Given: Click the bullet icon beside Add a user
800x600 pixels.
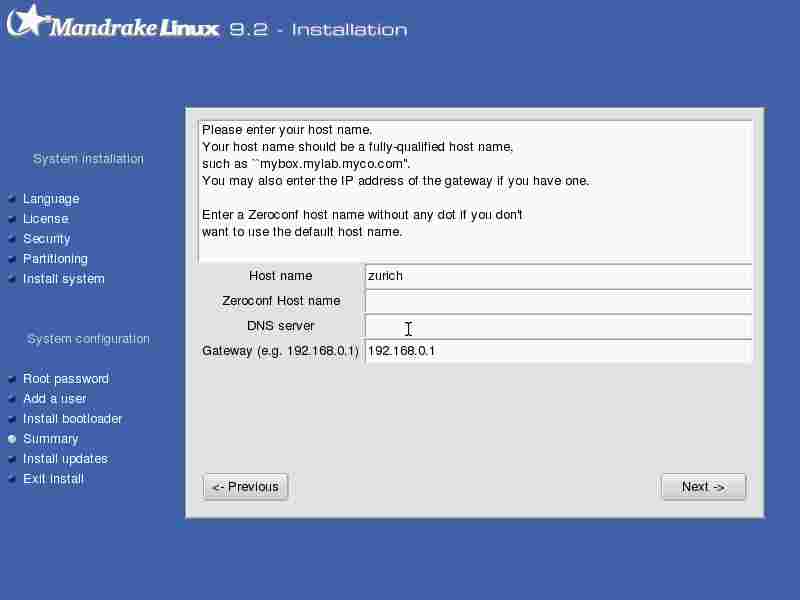Looking at the screenshot, I should [x=12, y=399].
